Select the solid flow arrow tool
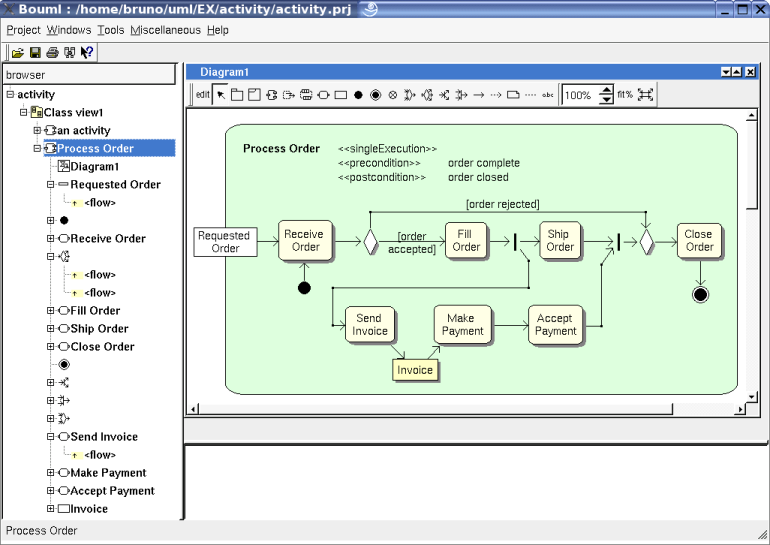 479,95
